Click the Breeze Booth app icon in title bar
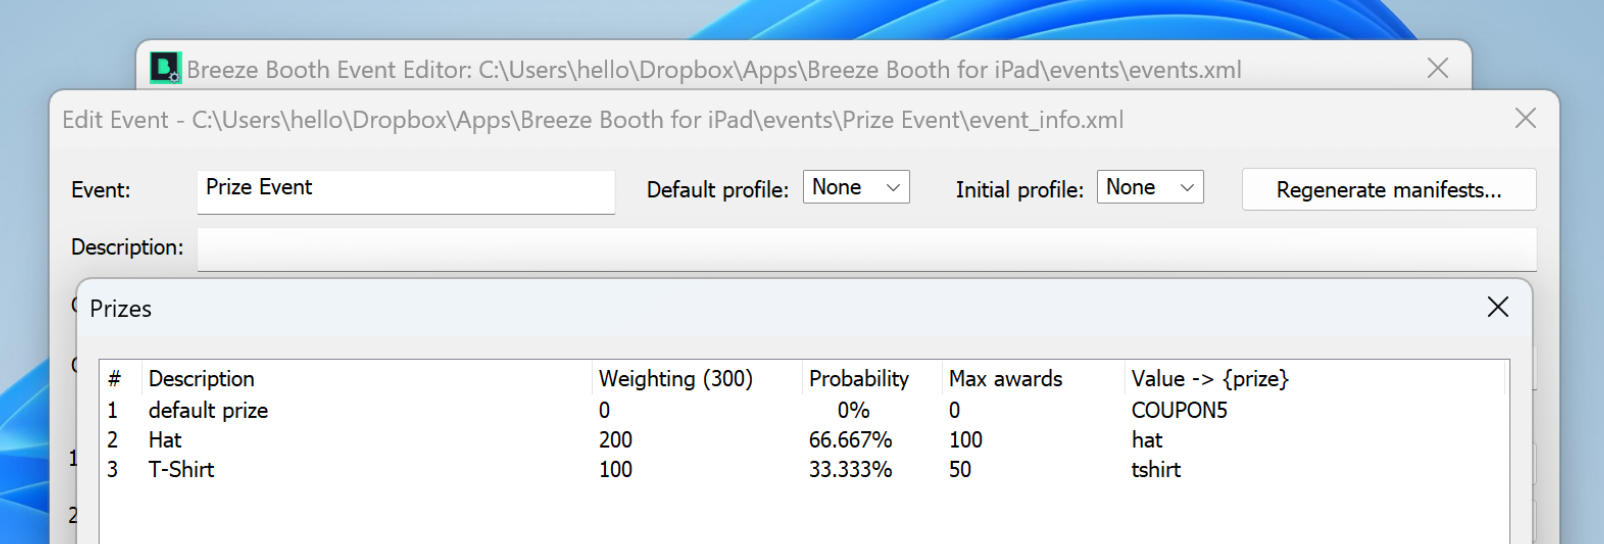The width and height of the screenshot is (1604, 544). [x=164, y=68]
